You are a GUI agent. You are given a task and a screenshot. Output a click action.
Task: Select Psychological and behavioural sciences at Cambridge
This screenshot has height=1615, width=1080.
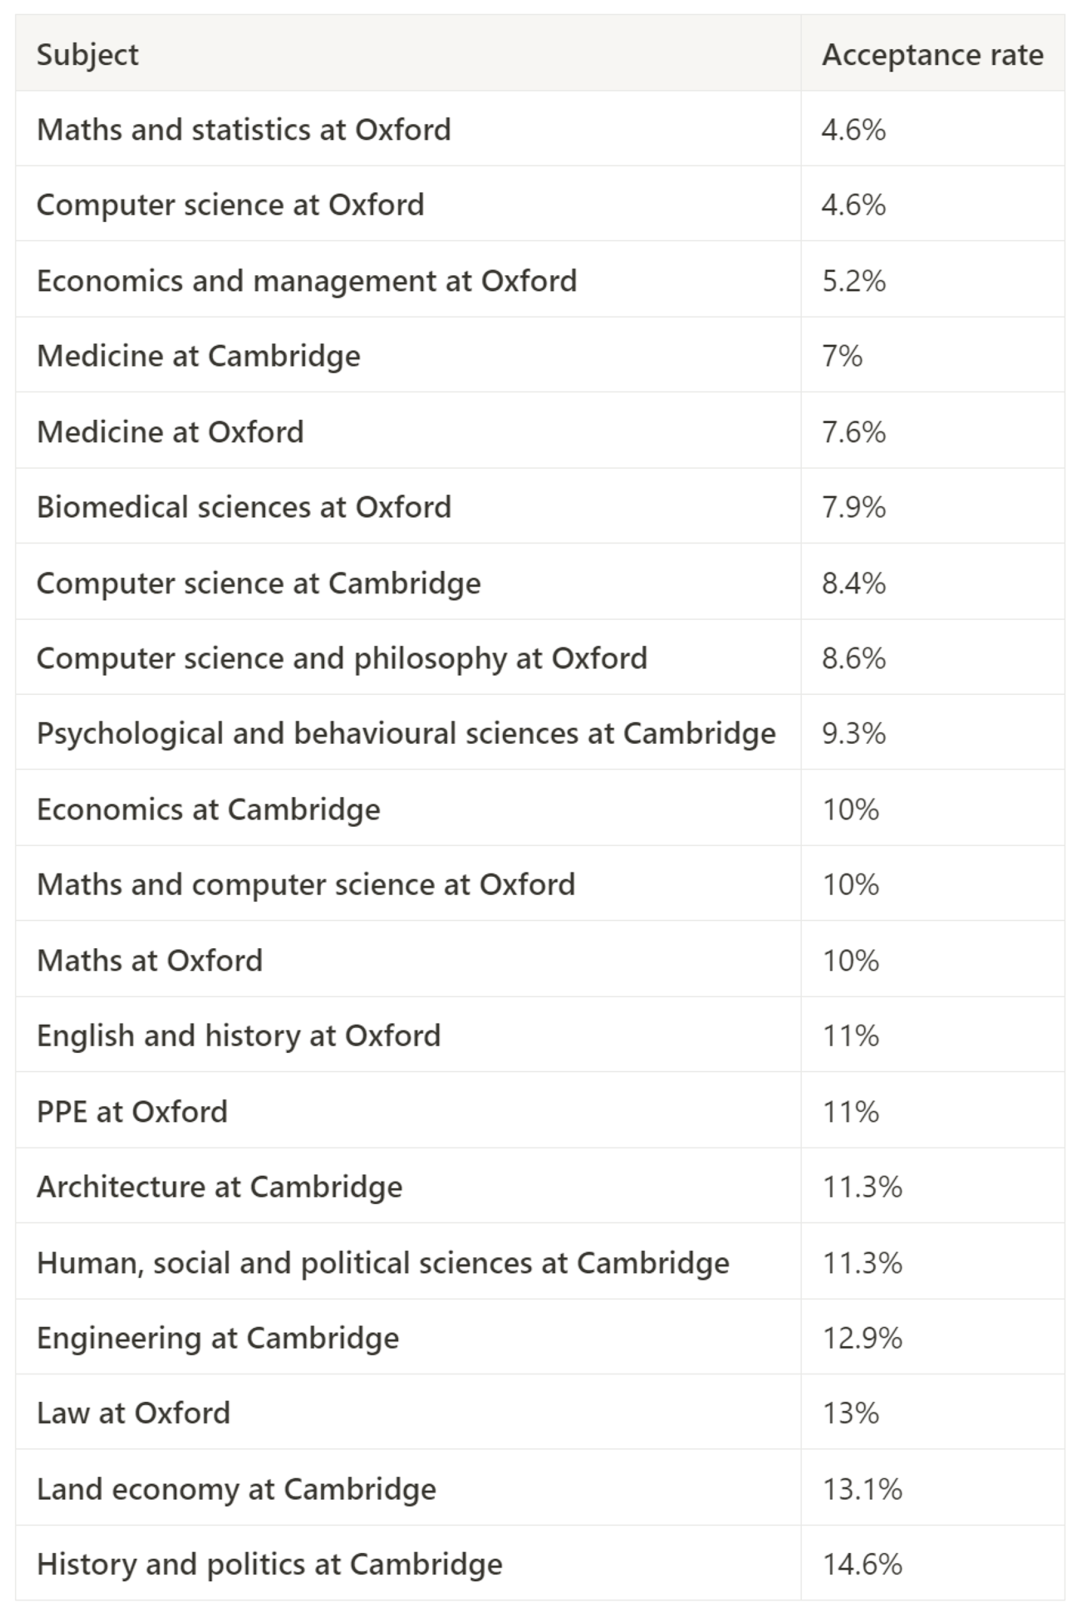(406, 733)
